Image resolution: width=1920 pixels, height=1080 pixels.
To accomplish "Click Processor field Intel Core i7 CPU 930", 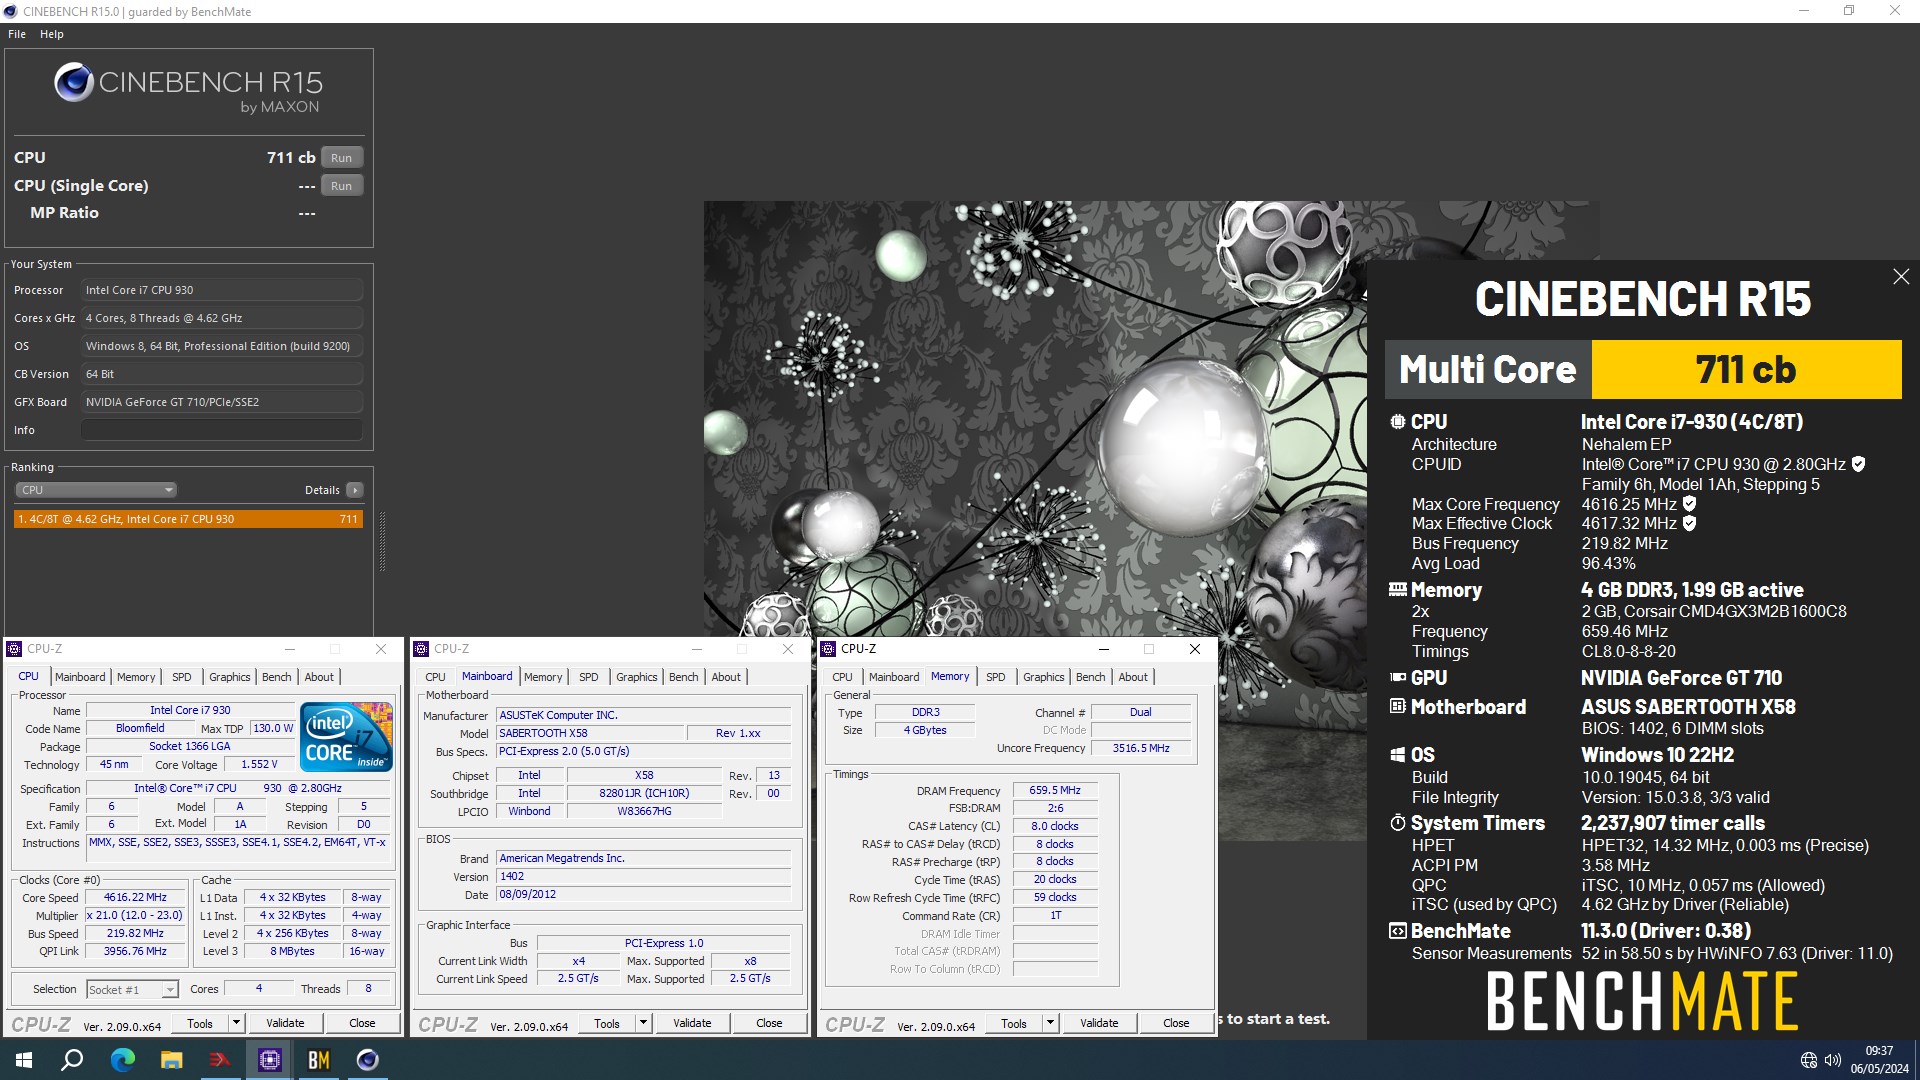I will (x=222, y=290).
